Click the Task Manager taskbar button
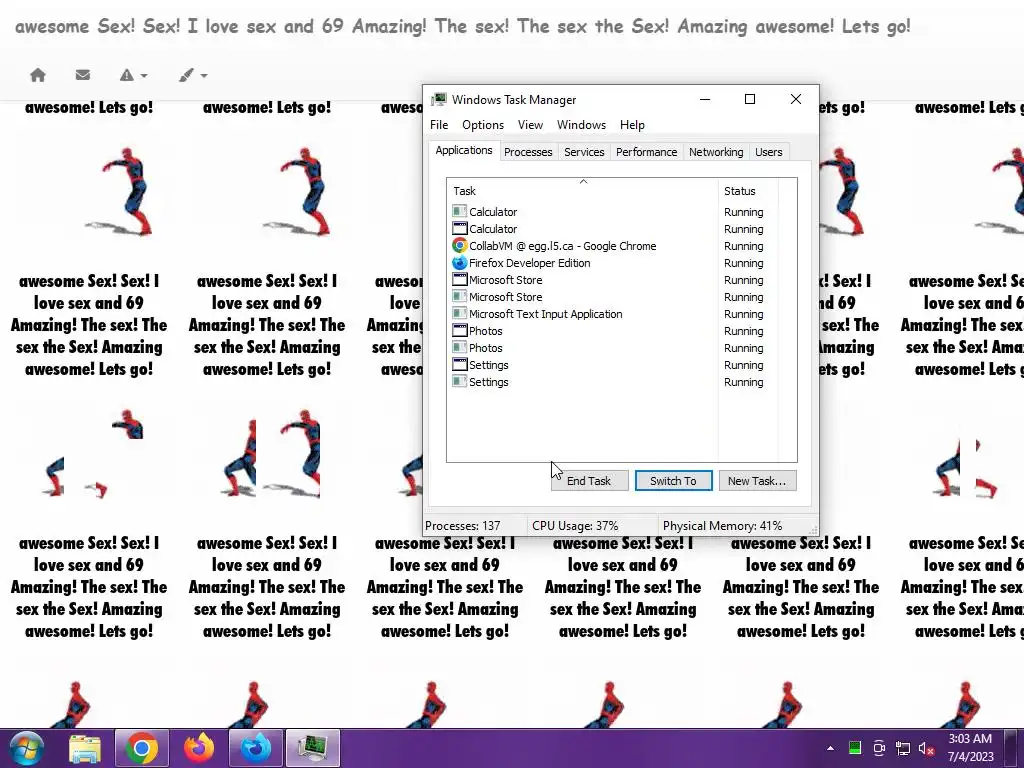Viewport: 1024px width, 768px height. pyautogui.click(x=313, y=748)
